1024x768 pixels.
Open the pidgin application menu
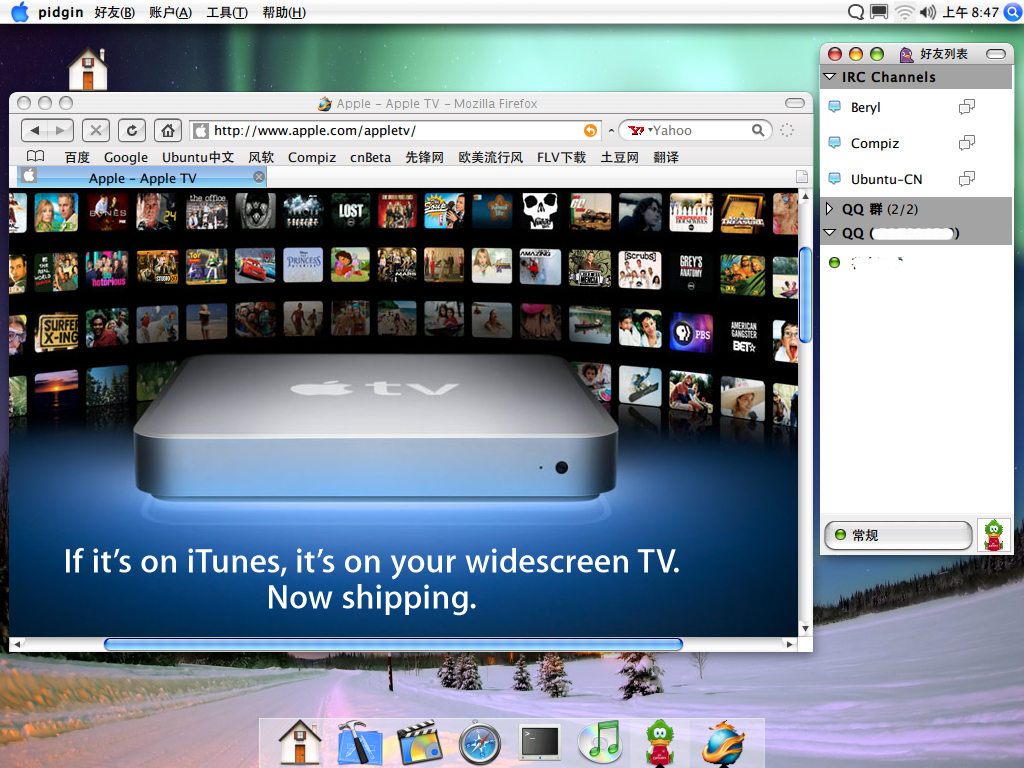[x=61, y=12]
